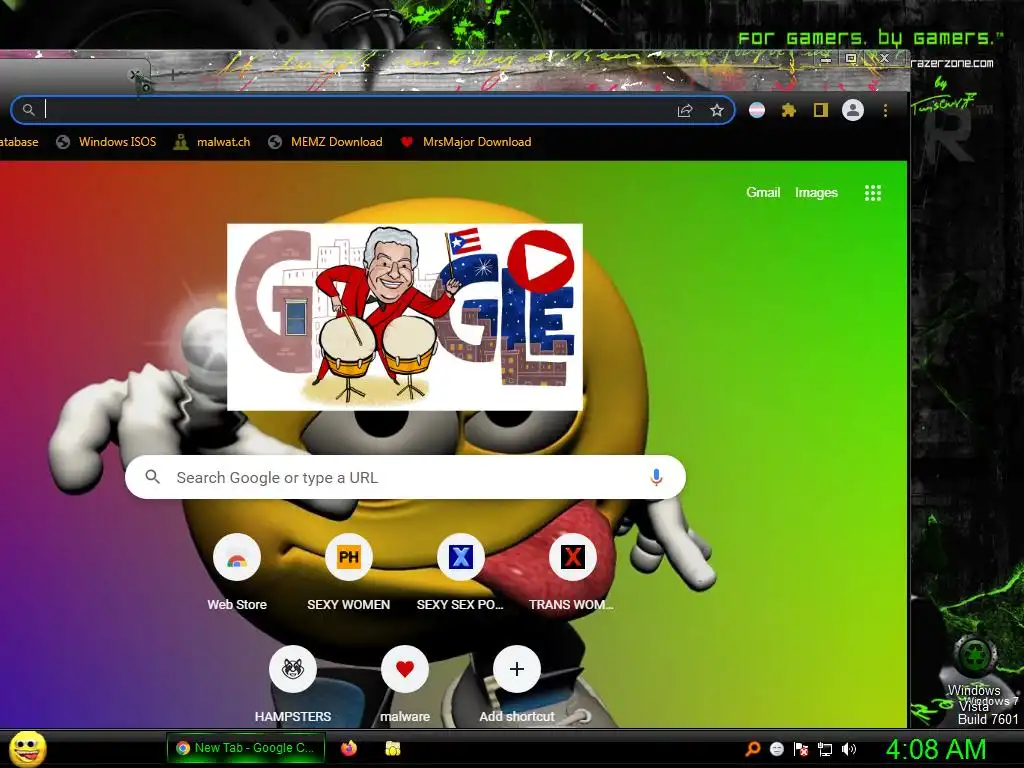This screenshot has width=1024, height=768.
Task: Open Chrome's three-dot menu
Action: 886,110
